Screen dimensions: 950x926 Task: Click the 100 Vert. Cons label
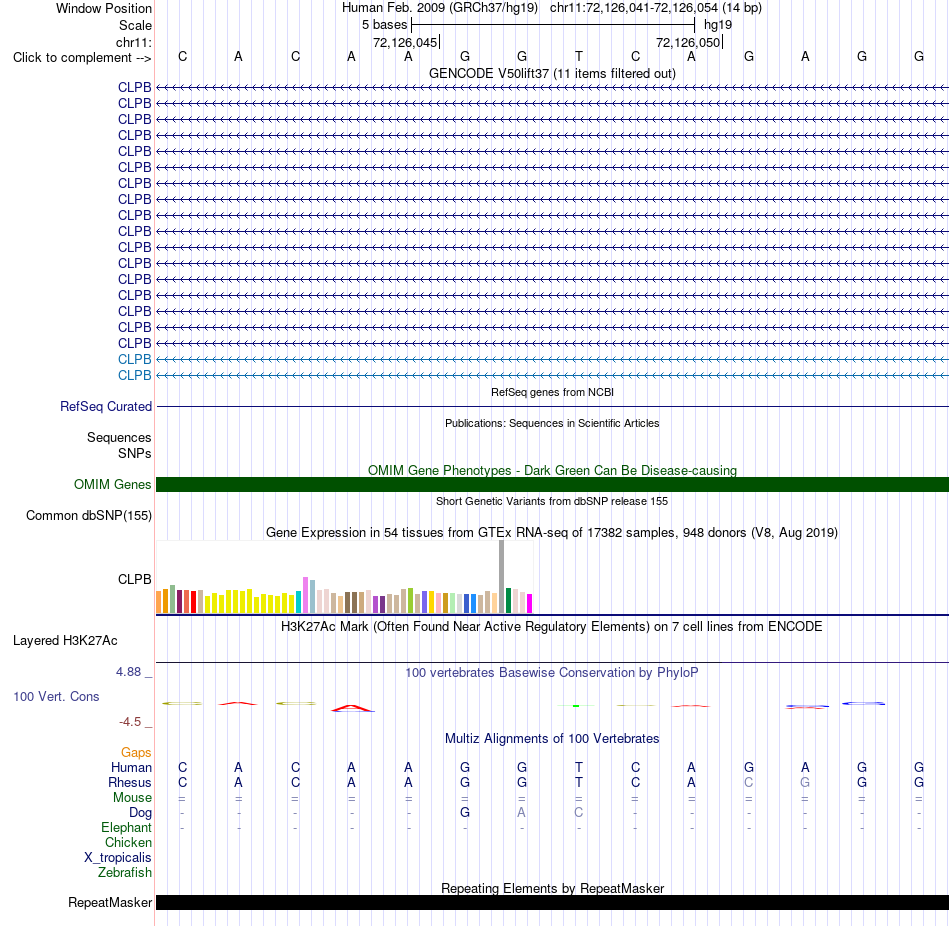click(56, 697)
